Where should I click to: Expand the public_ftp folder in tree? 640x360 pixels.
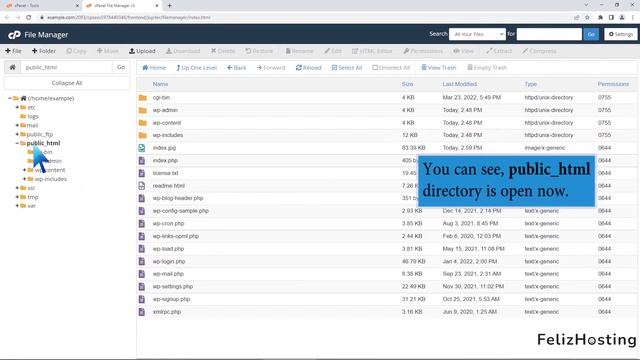coord(17,134)
